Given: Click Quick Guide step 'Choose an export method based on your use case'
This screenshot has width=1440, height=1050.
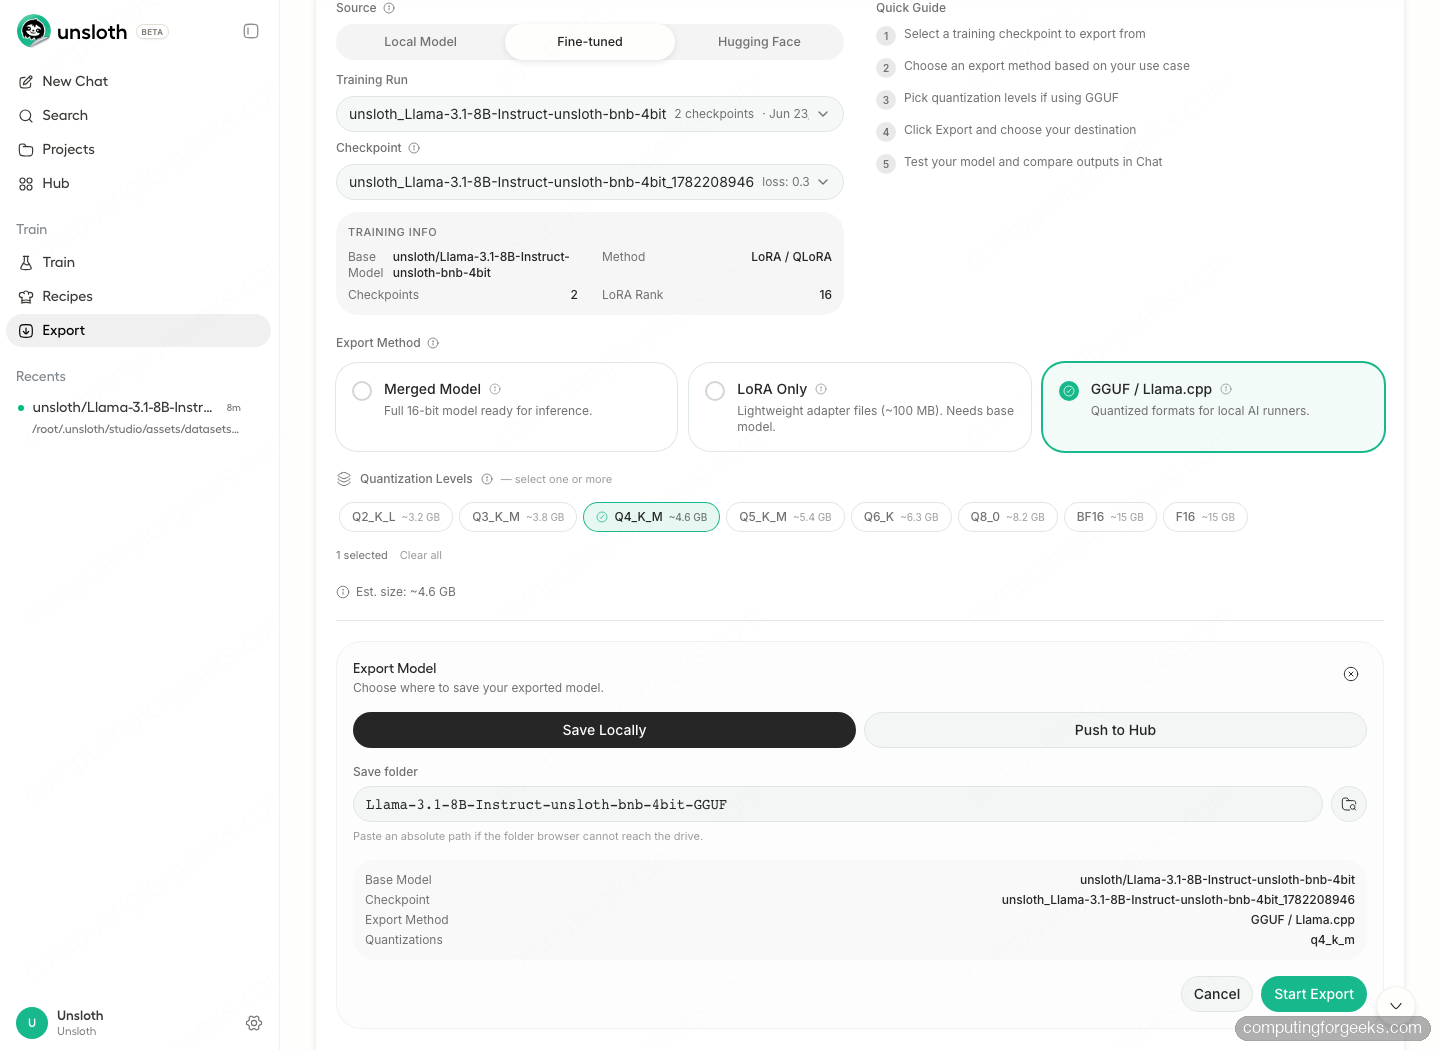Looking at the screenshot, I should 1047,66.
